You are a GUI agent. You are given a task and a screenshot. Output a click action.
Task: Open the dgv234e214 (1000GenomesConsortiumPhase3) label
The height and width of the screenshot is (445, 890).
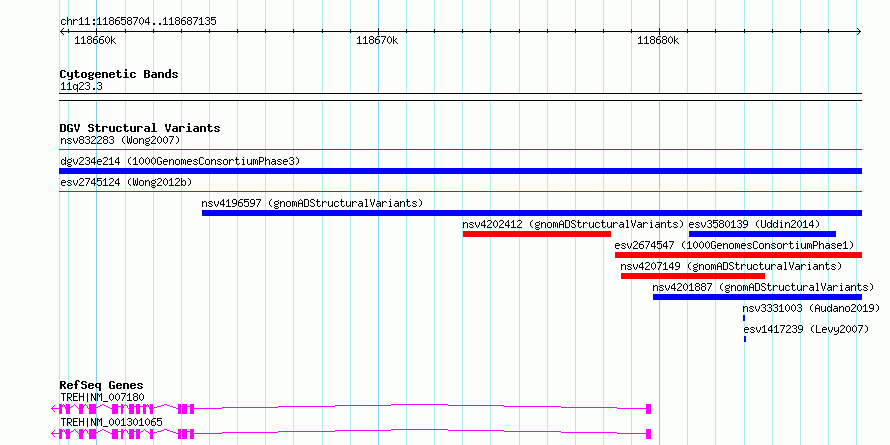coord(180,162)
